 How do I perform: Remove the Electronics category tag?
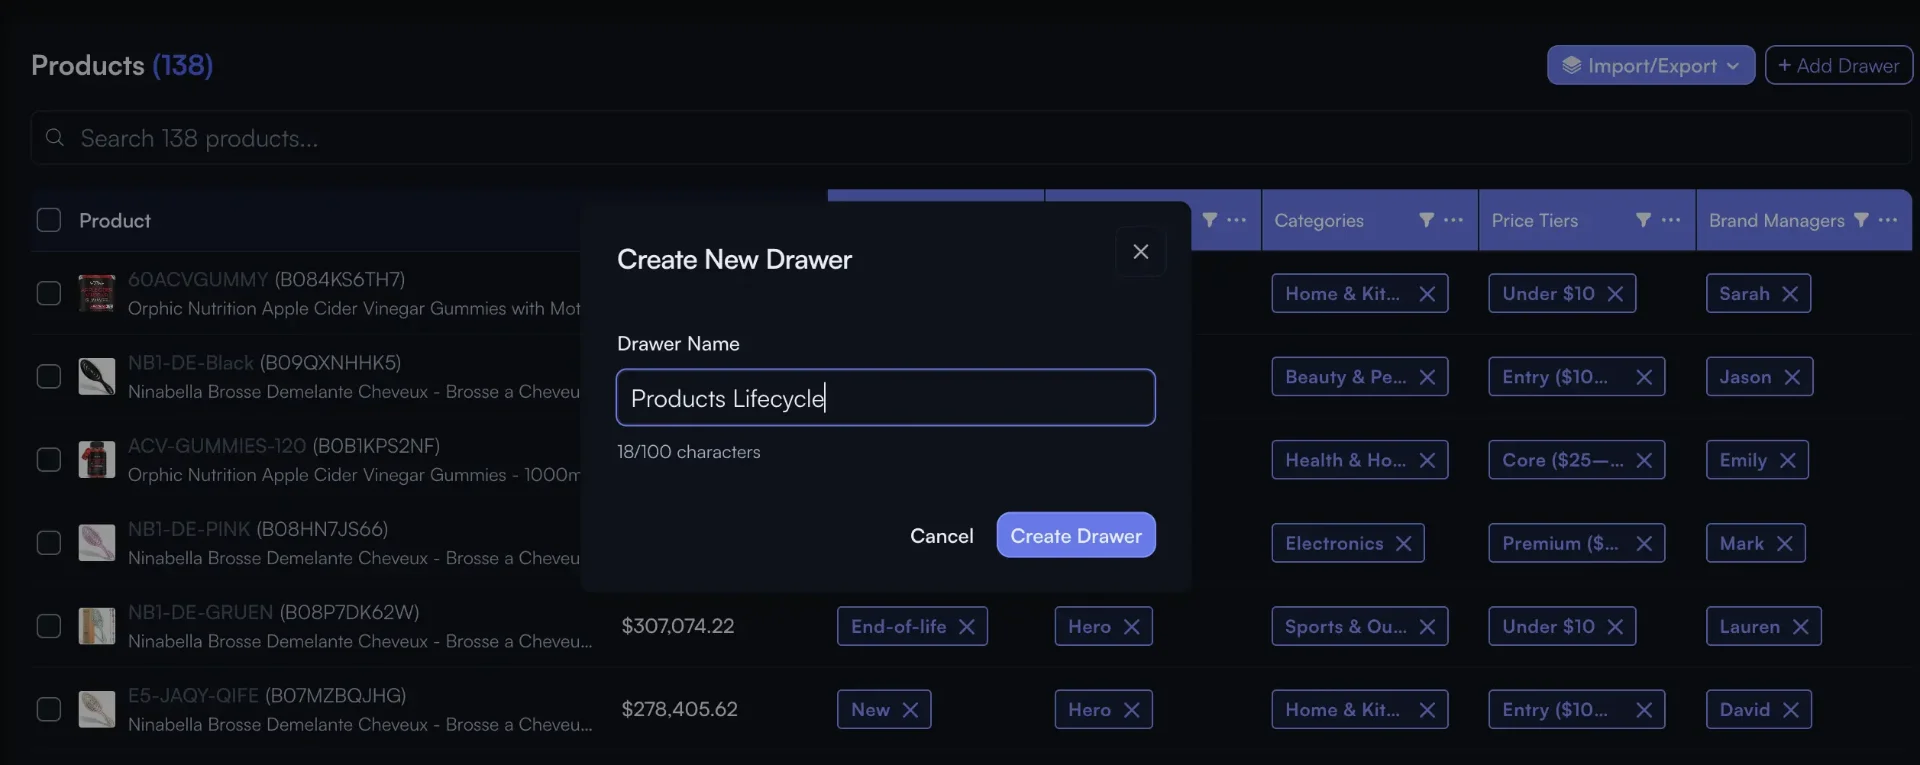1404,543
